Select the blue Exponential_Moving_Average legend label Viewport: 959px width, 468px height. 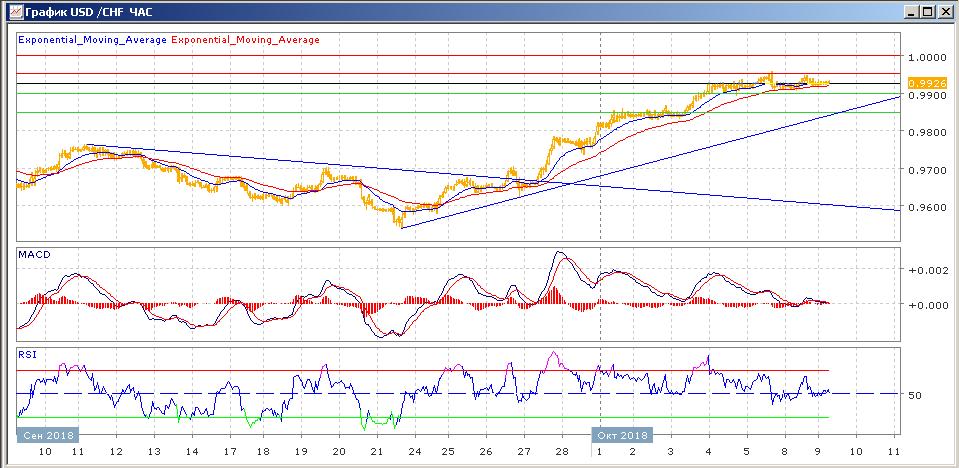(x=92, y=40)
